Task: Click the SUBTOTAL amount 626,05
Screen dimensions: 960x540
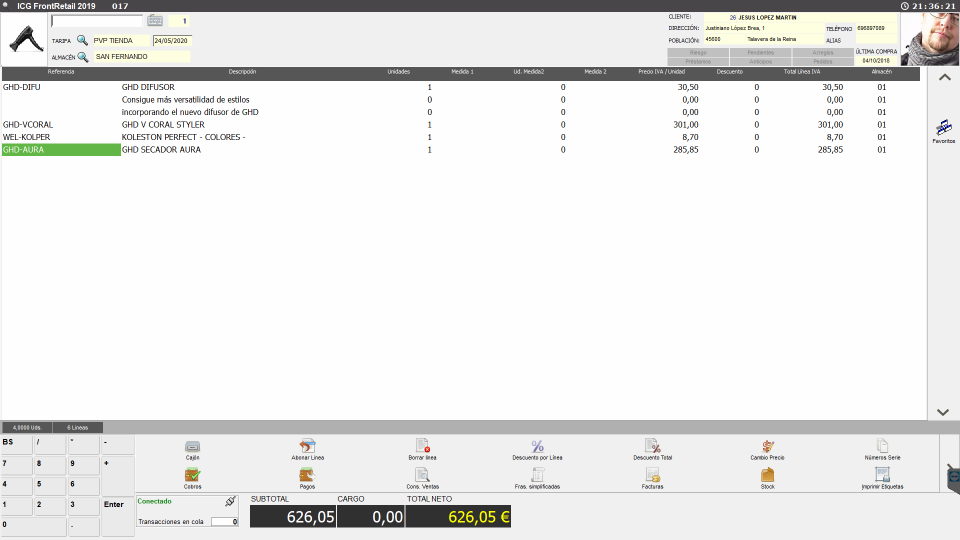Action: click(293, 517)
